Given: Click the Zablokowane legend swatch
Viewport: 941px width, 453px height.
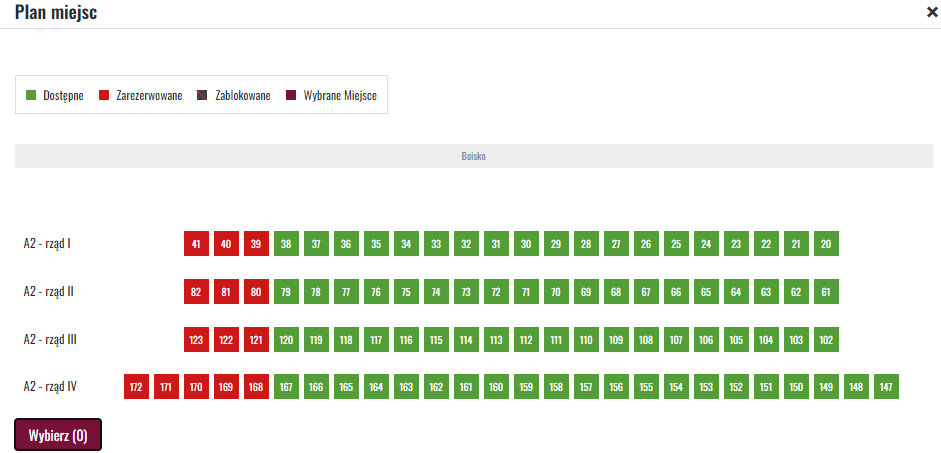Looking at the screenshot, I should (x=202, y=95).
